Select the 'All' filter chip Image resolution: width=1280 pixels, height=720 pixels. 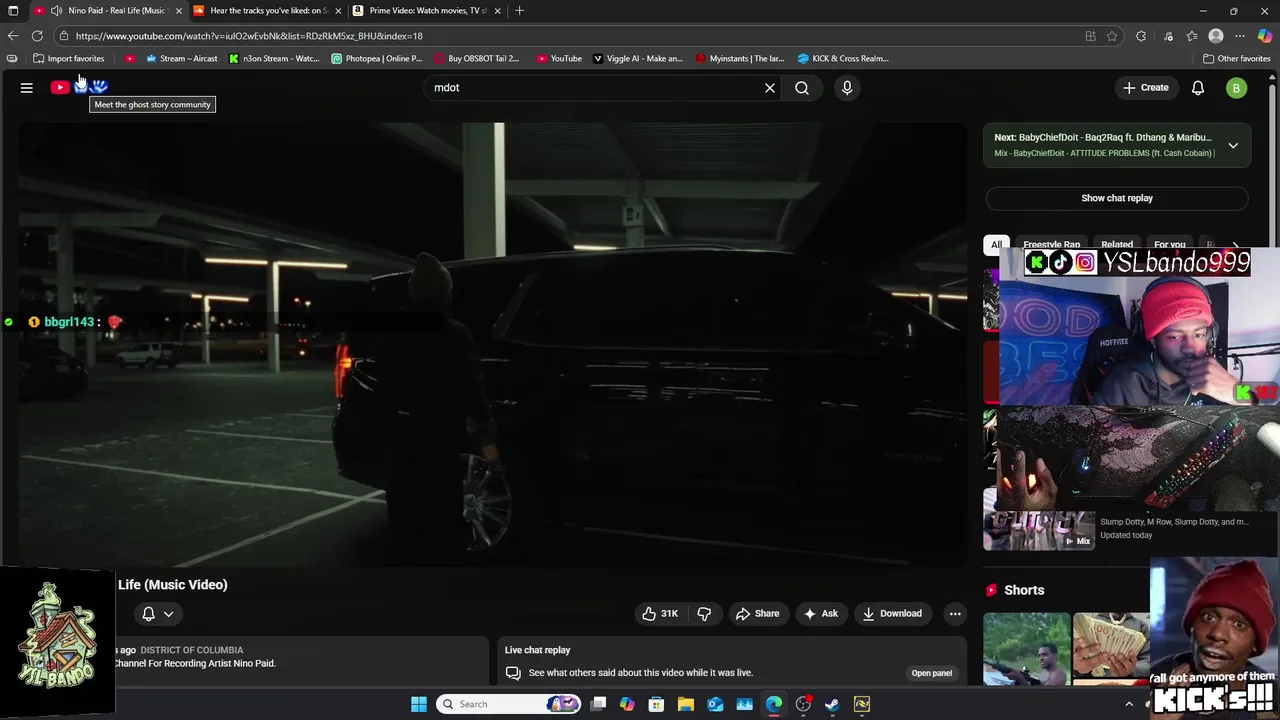point(996,244)
